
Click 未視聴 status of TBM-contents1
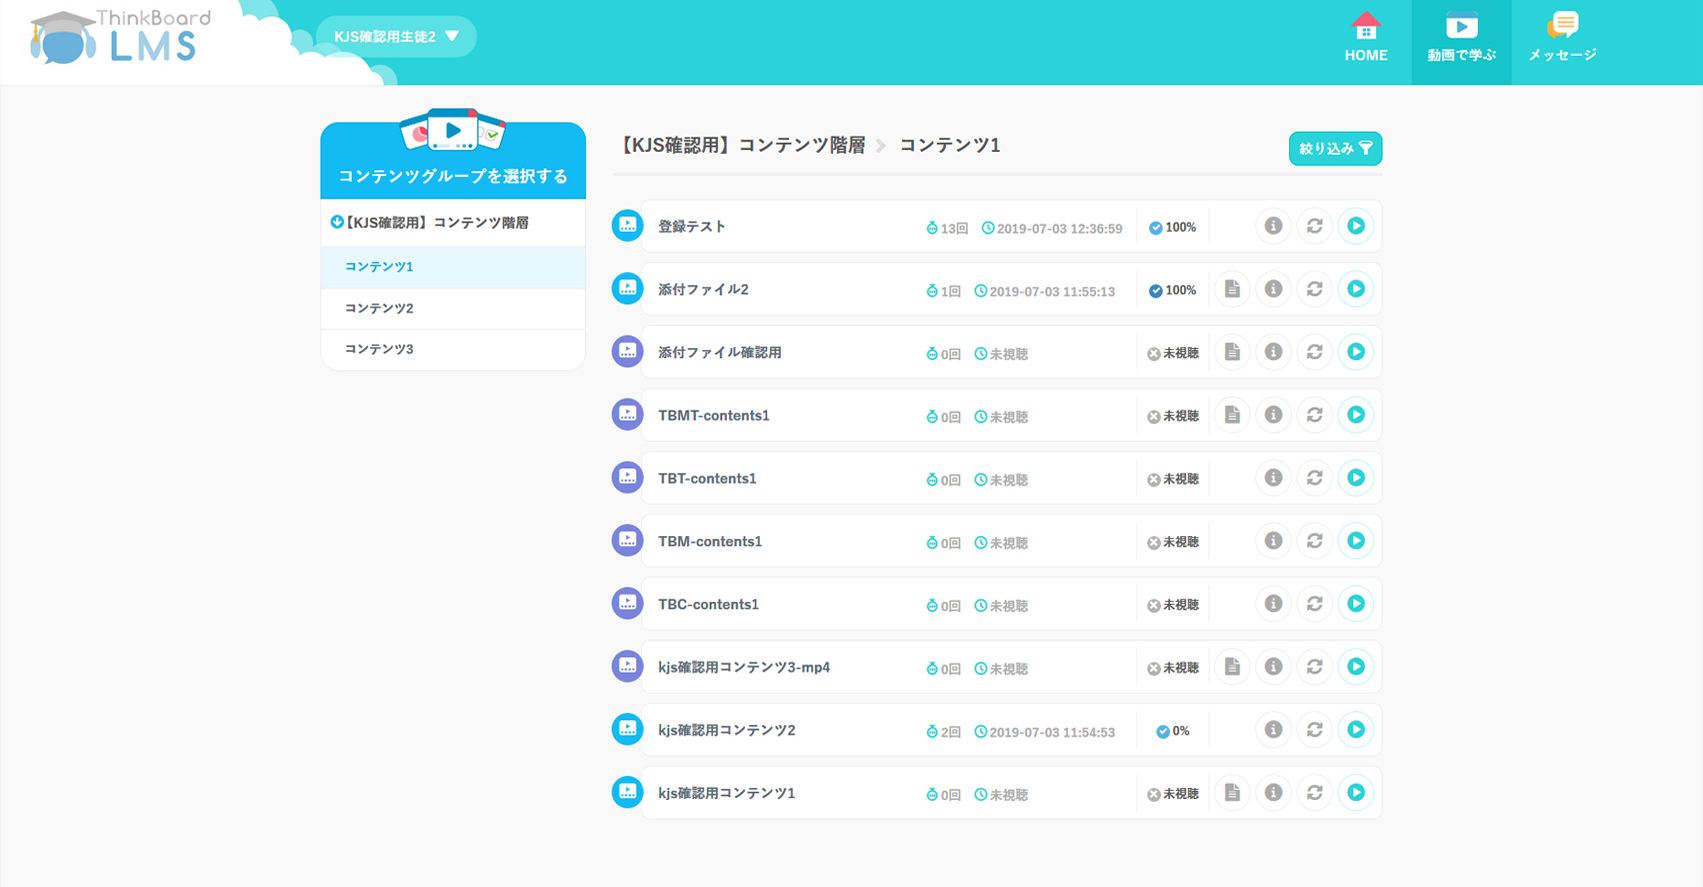[x=1172, y=543]
